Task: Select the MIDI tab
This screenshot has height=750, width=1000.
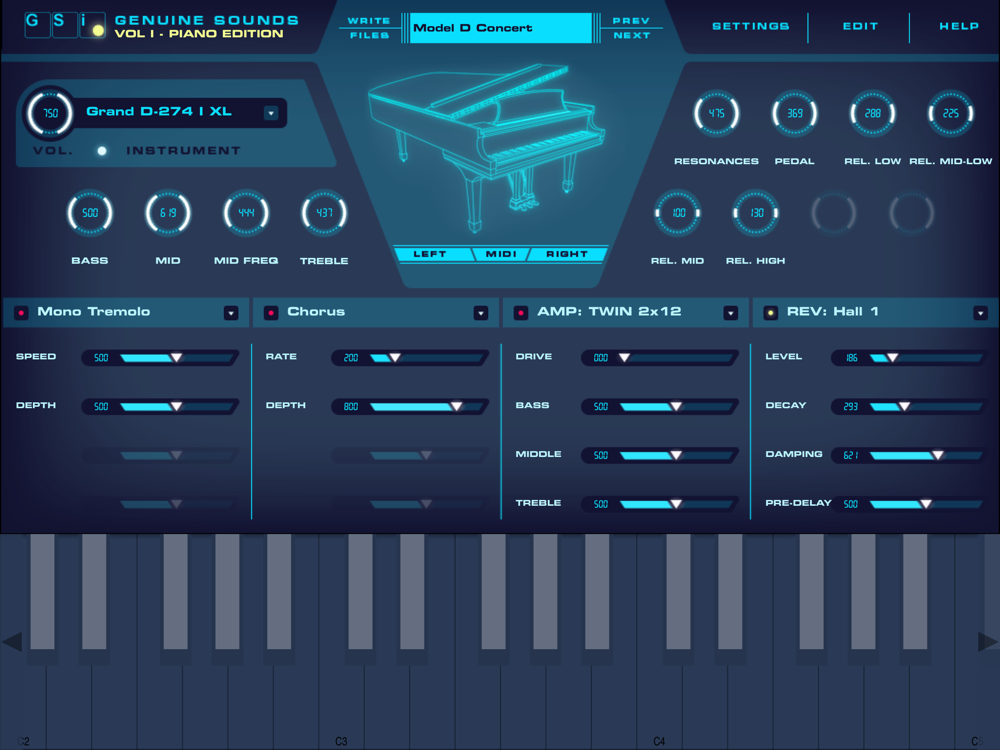Action: coord(501,254)
